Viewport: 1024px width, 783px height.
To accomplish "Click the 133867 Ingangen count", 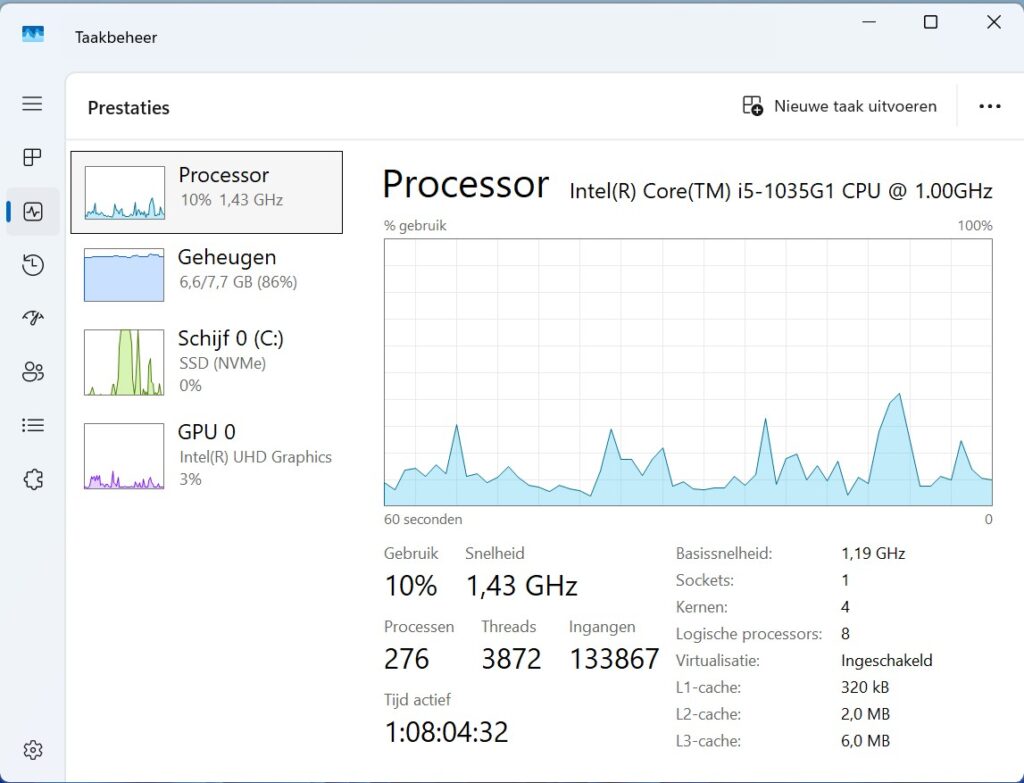I will (615, 659).
